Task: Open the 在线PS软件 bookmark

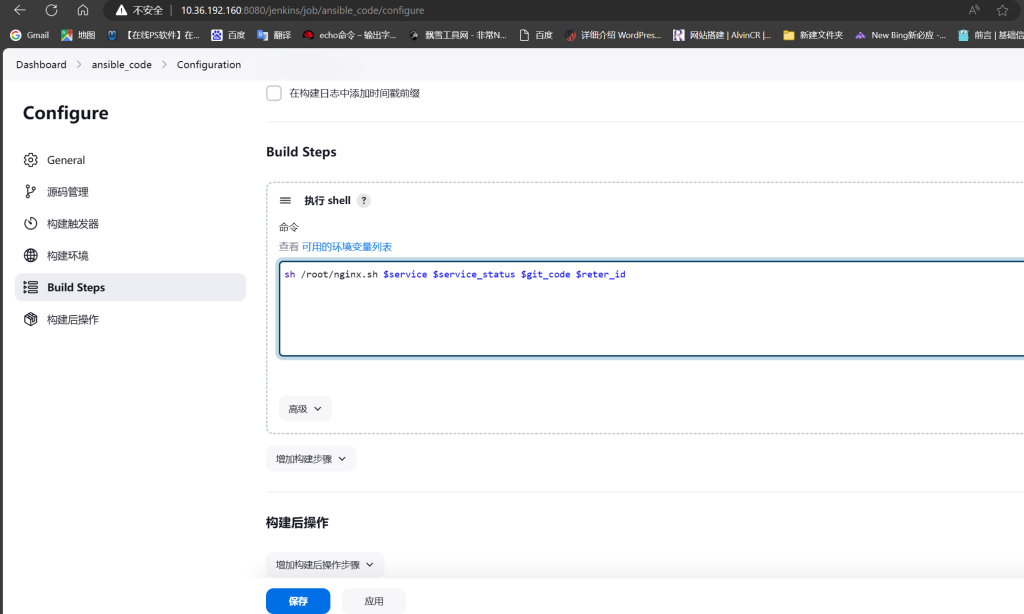Action: [x=153, y=35]
